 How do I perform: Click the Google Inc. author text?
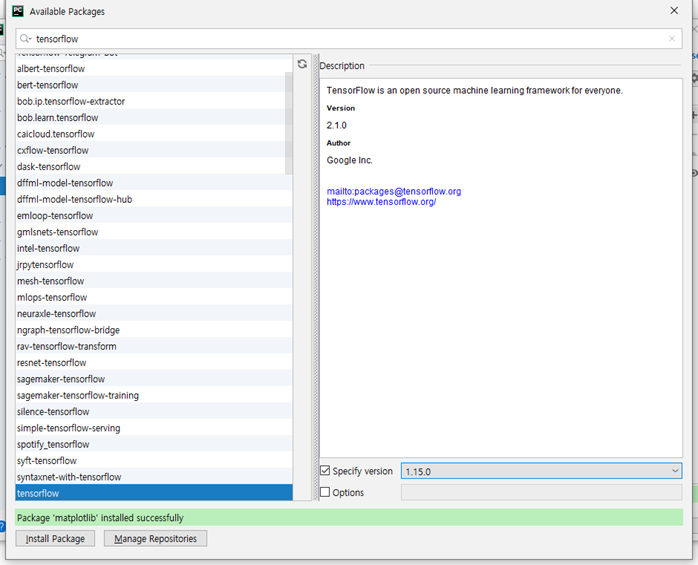pyautogui.click(x=349, y=160)
